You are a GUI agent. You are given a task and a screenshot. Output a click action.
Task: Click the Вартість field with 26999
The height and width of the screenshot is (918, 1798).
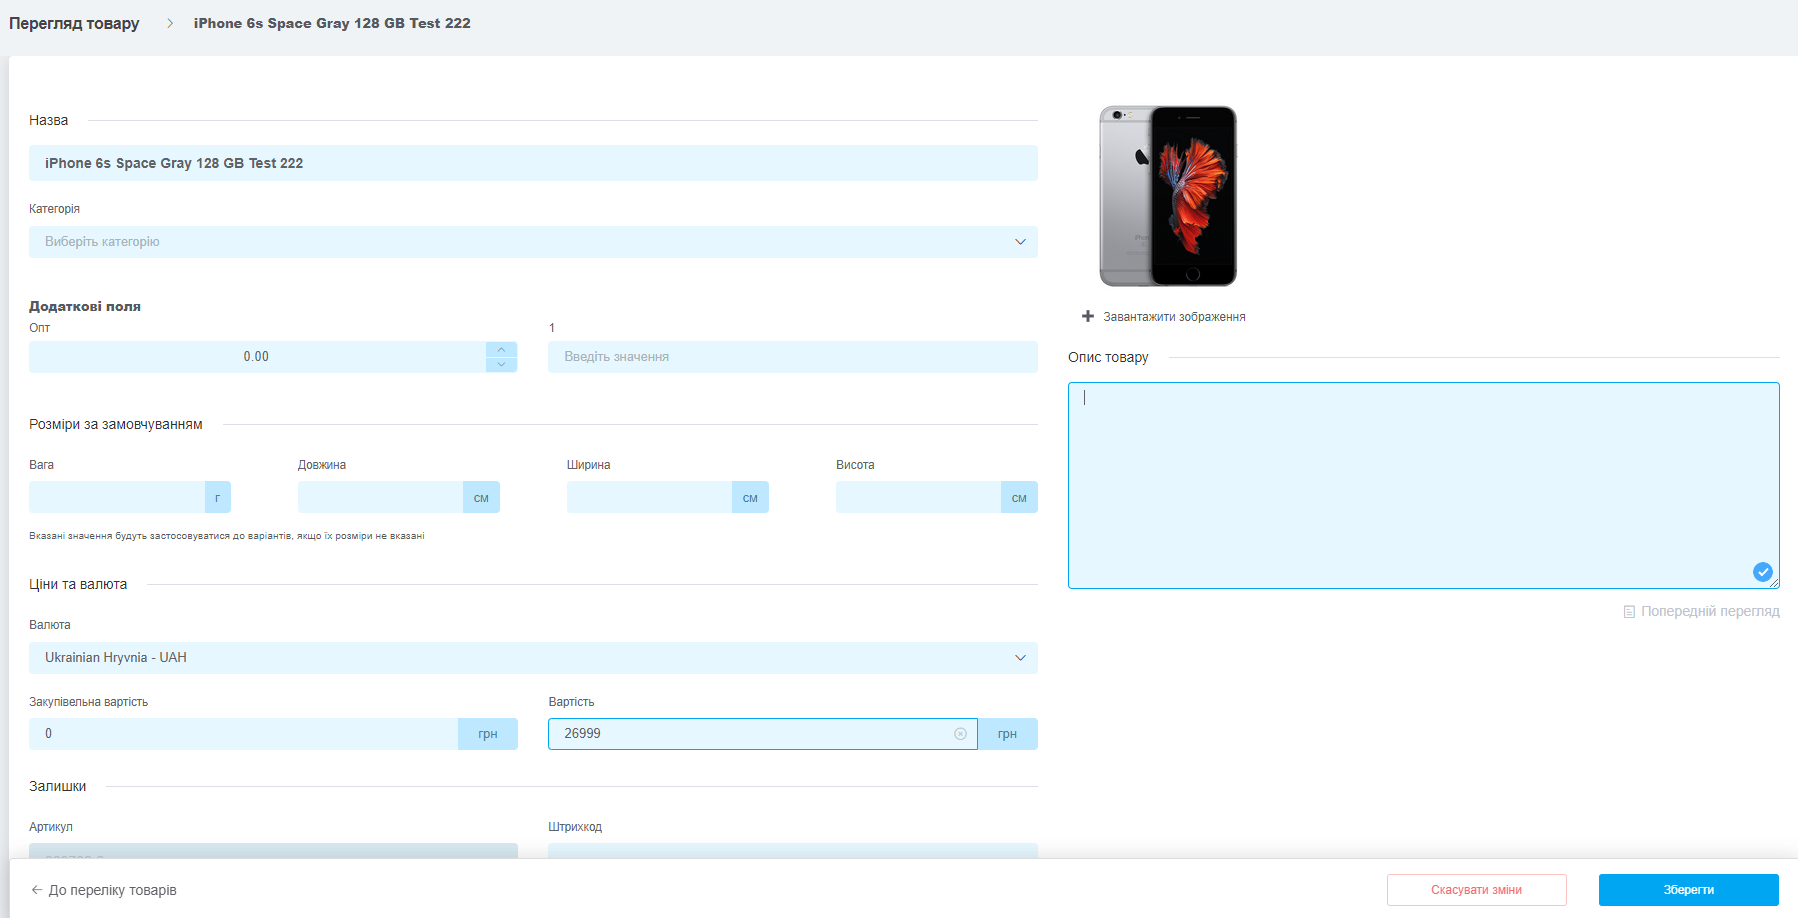pos(762,734)
